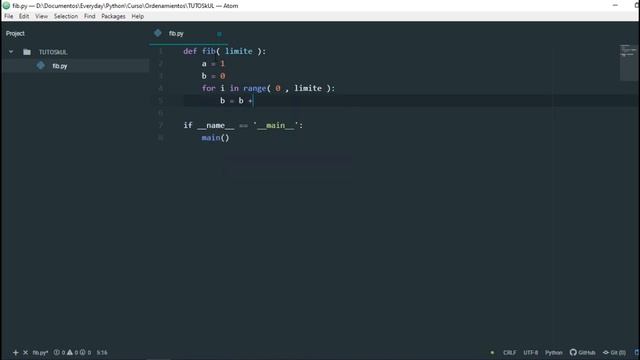Click the '__main__' string literal
This screenshot has height=360, width=640.
tap(276, 125)
